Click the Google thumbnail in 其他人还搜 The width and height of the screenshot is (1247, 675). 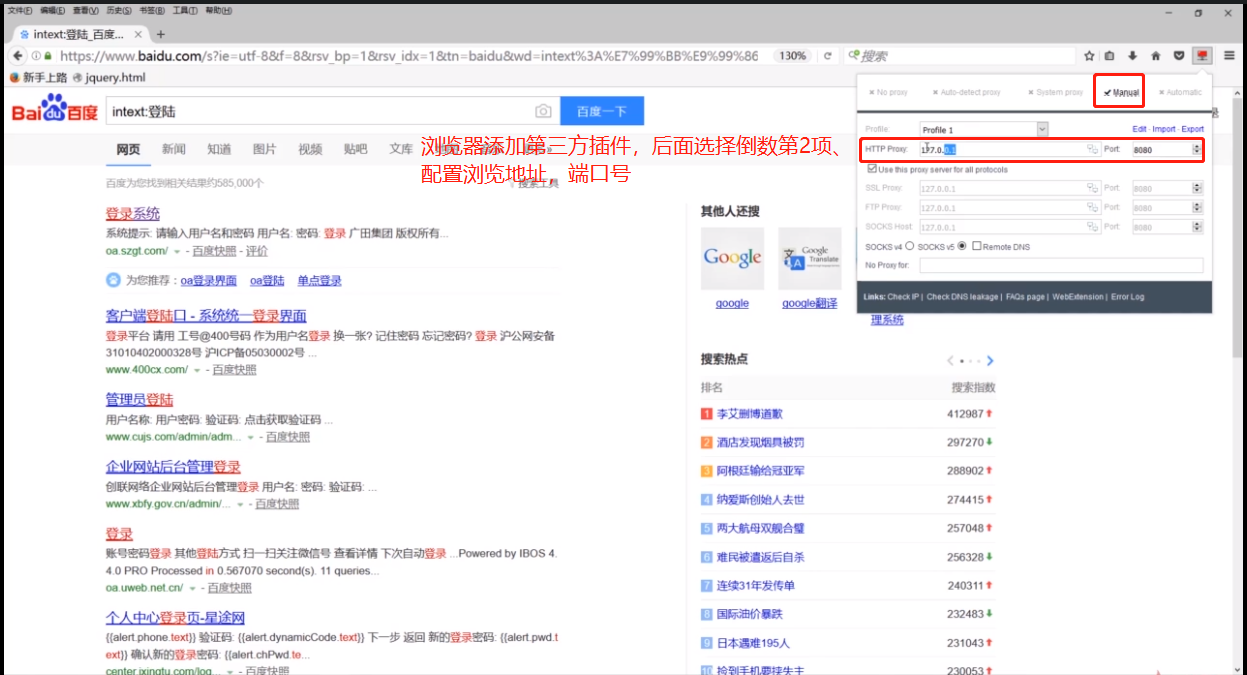732,259
